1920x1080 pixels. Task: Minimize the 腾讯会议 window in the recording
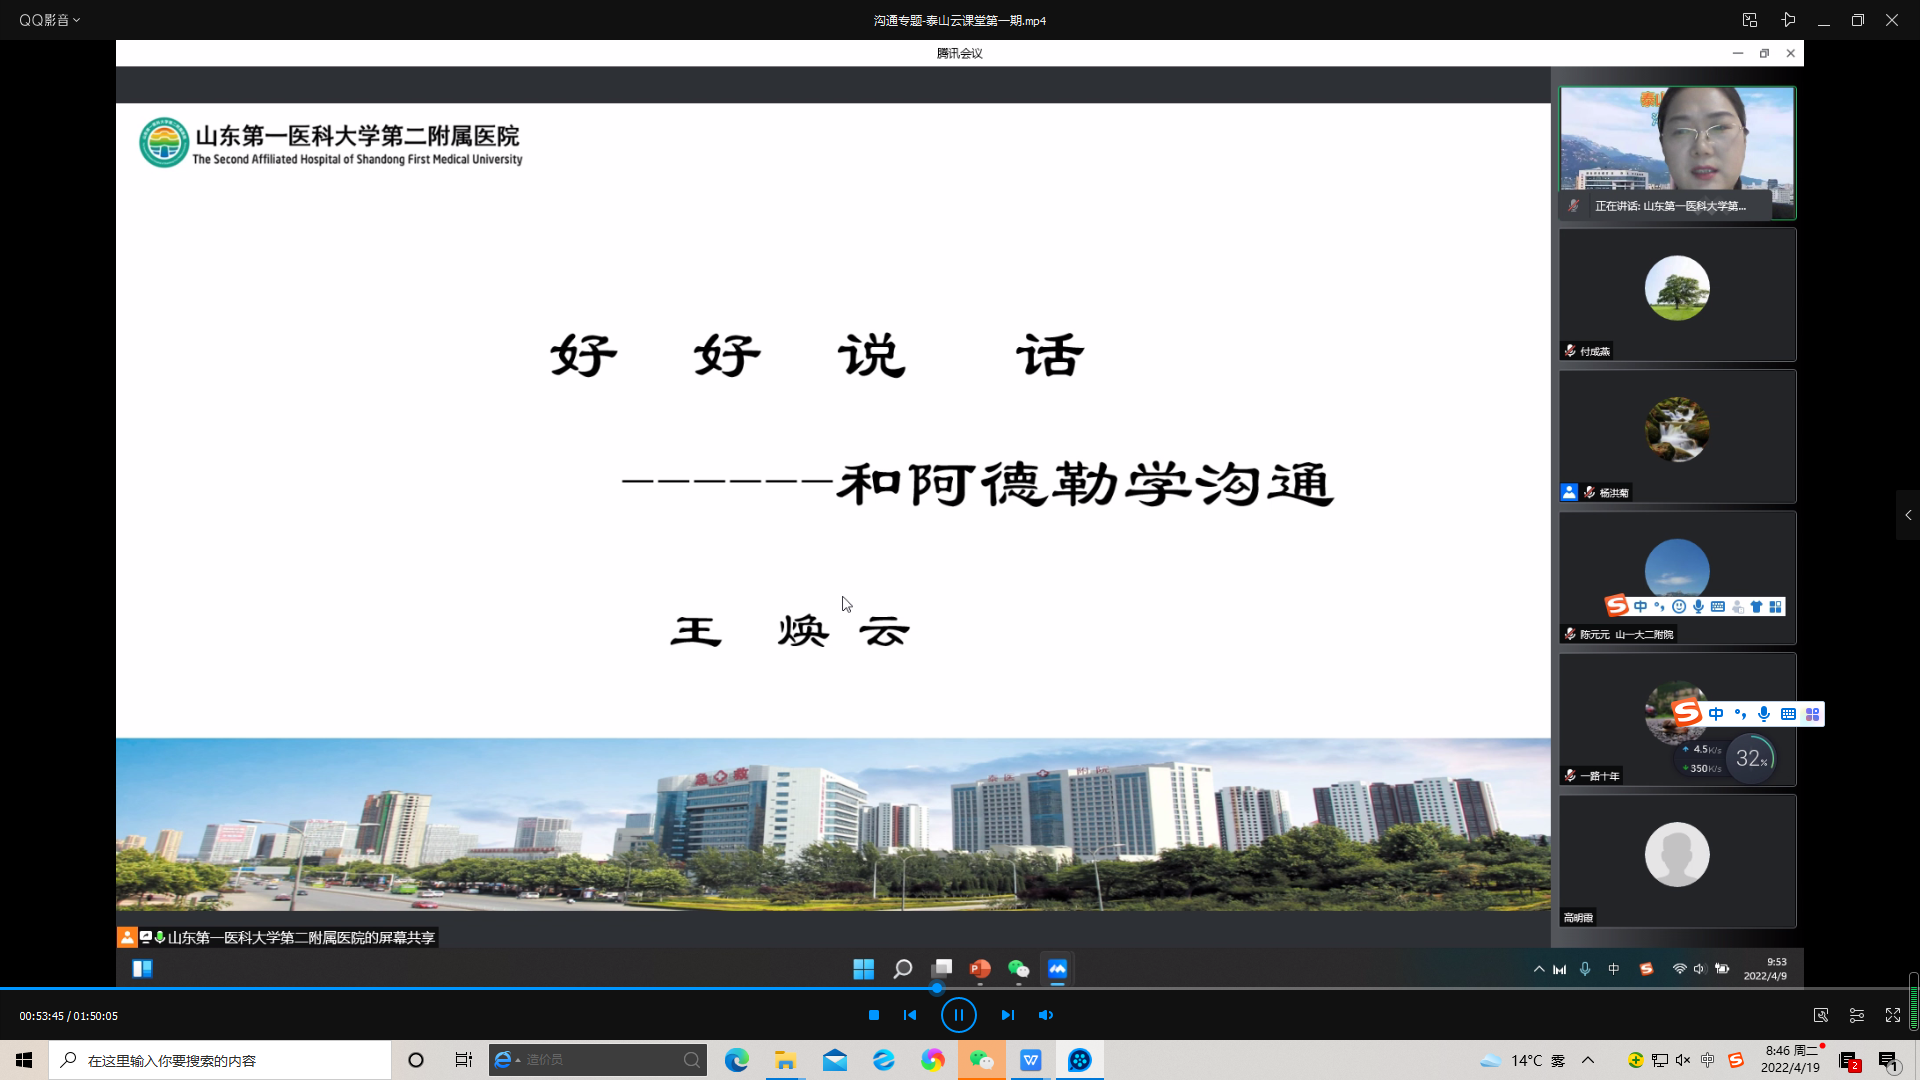(x=1737, y=53)
